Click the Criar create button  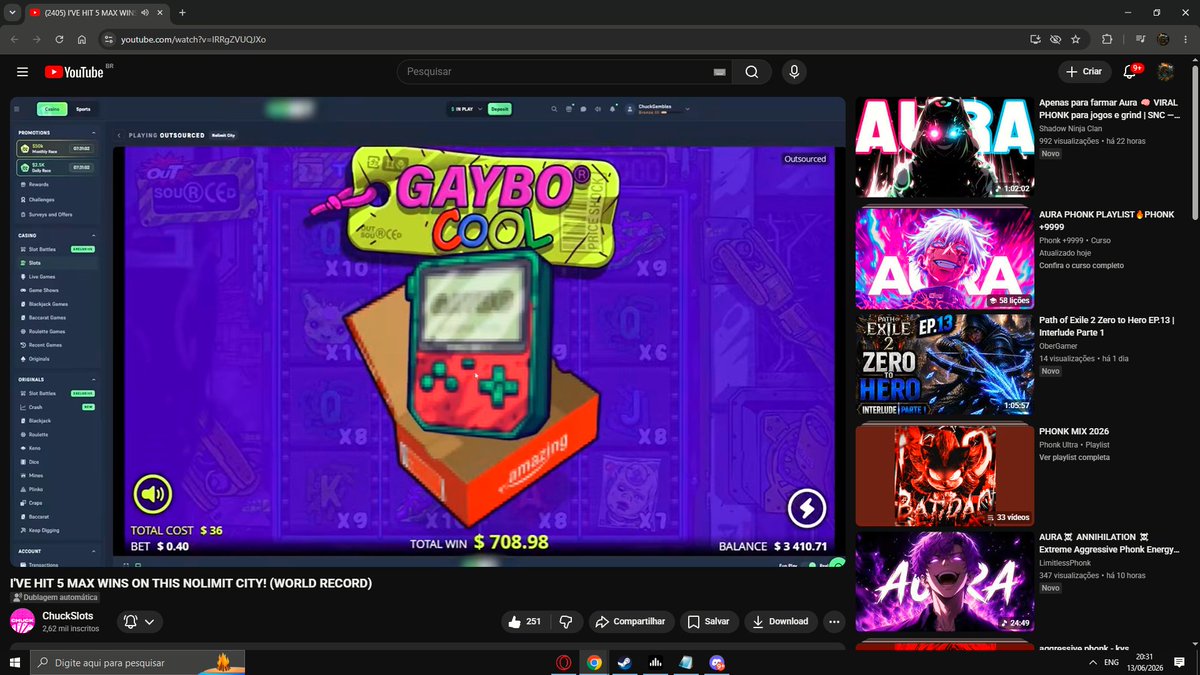pos(1084,72)
